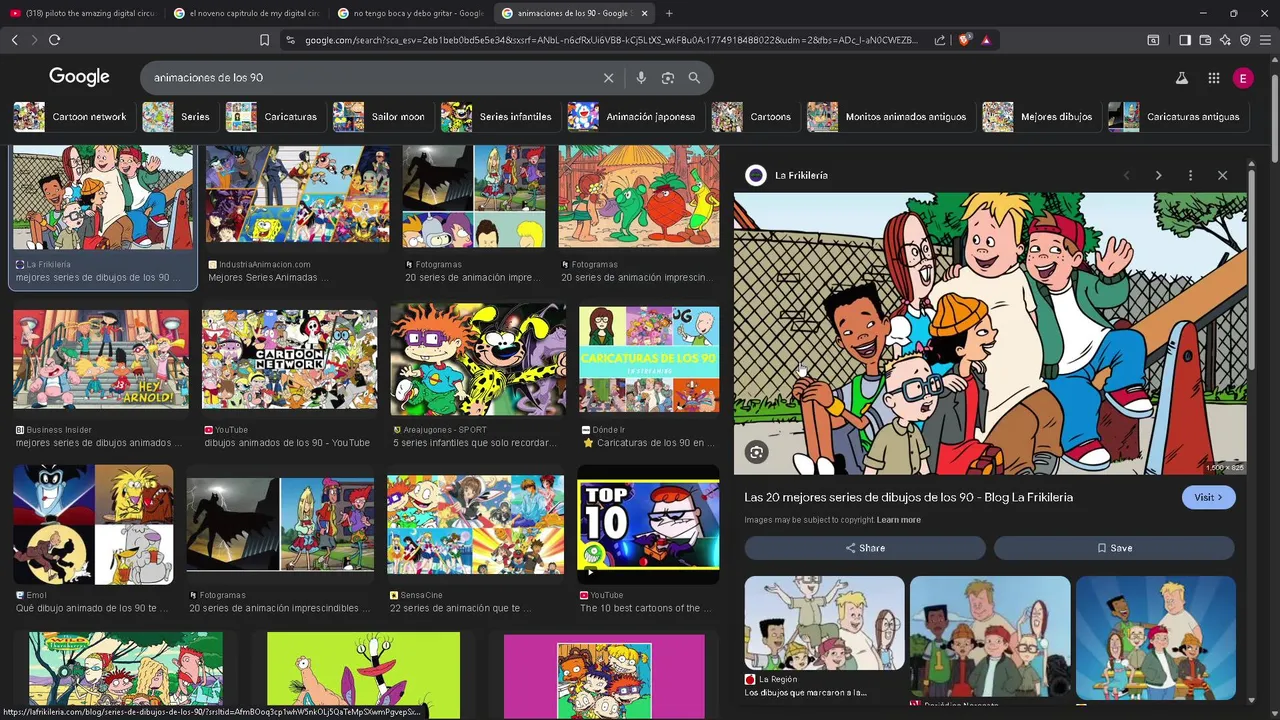Screen dimensions: 1280x720
Task: Switch to the piloto amazing digital circus tab
Action: (82, 13)
